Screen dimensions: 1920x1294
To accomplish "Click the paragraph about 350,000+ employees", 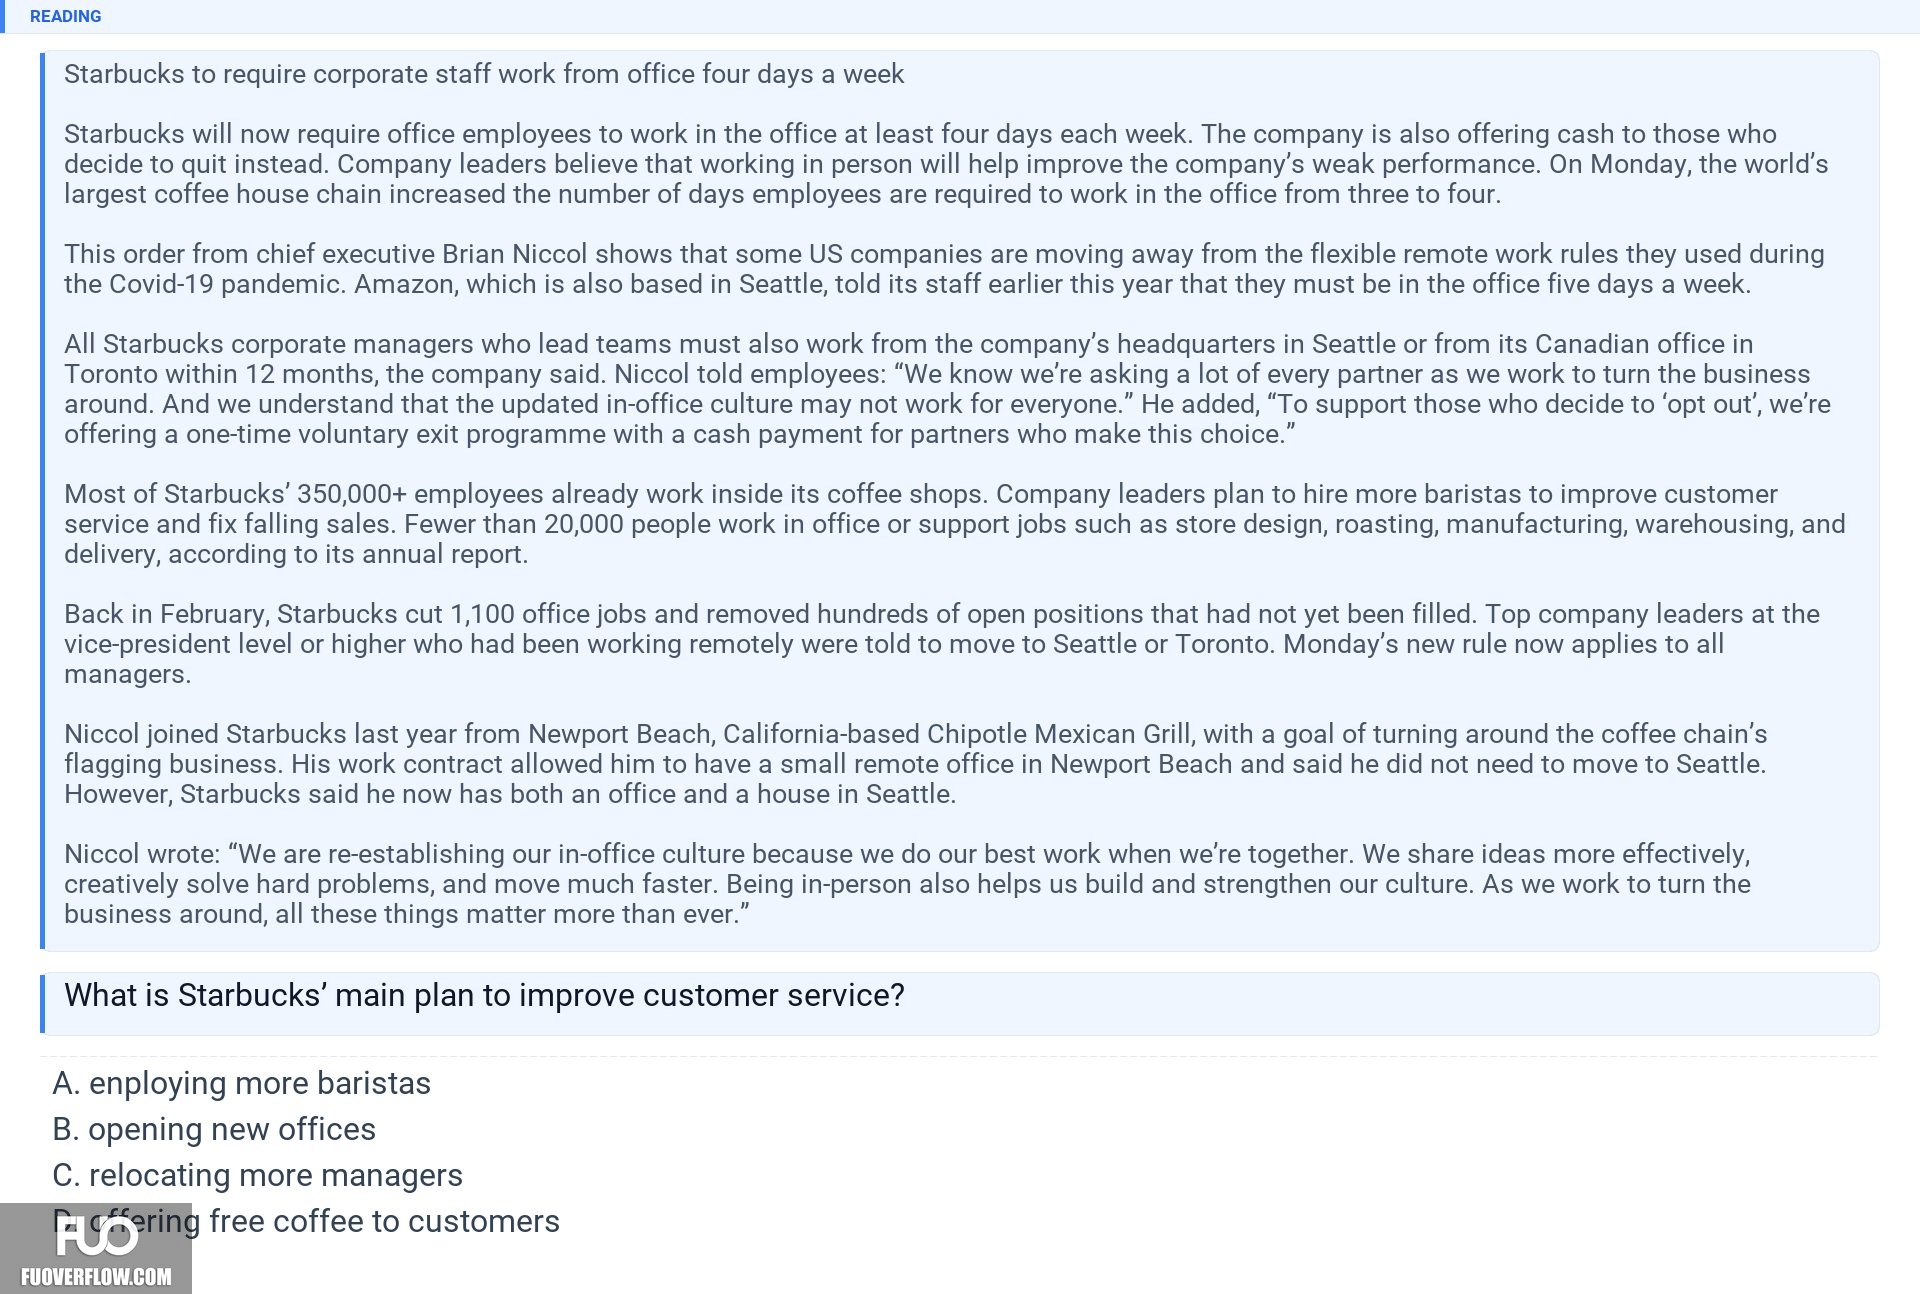I will (x=955, y=524).
